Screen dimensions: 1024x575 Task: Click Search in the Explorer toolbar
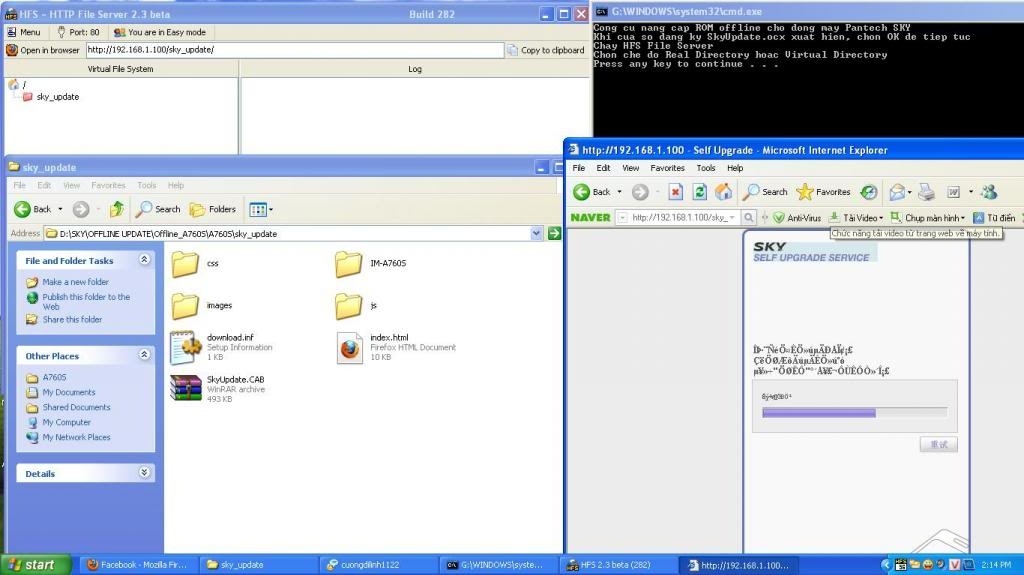(x=158, y=209)
